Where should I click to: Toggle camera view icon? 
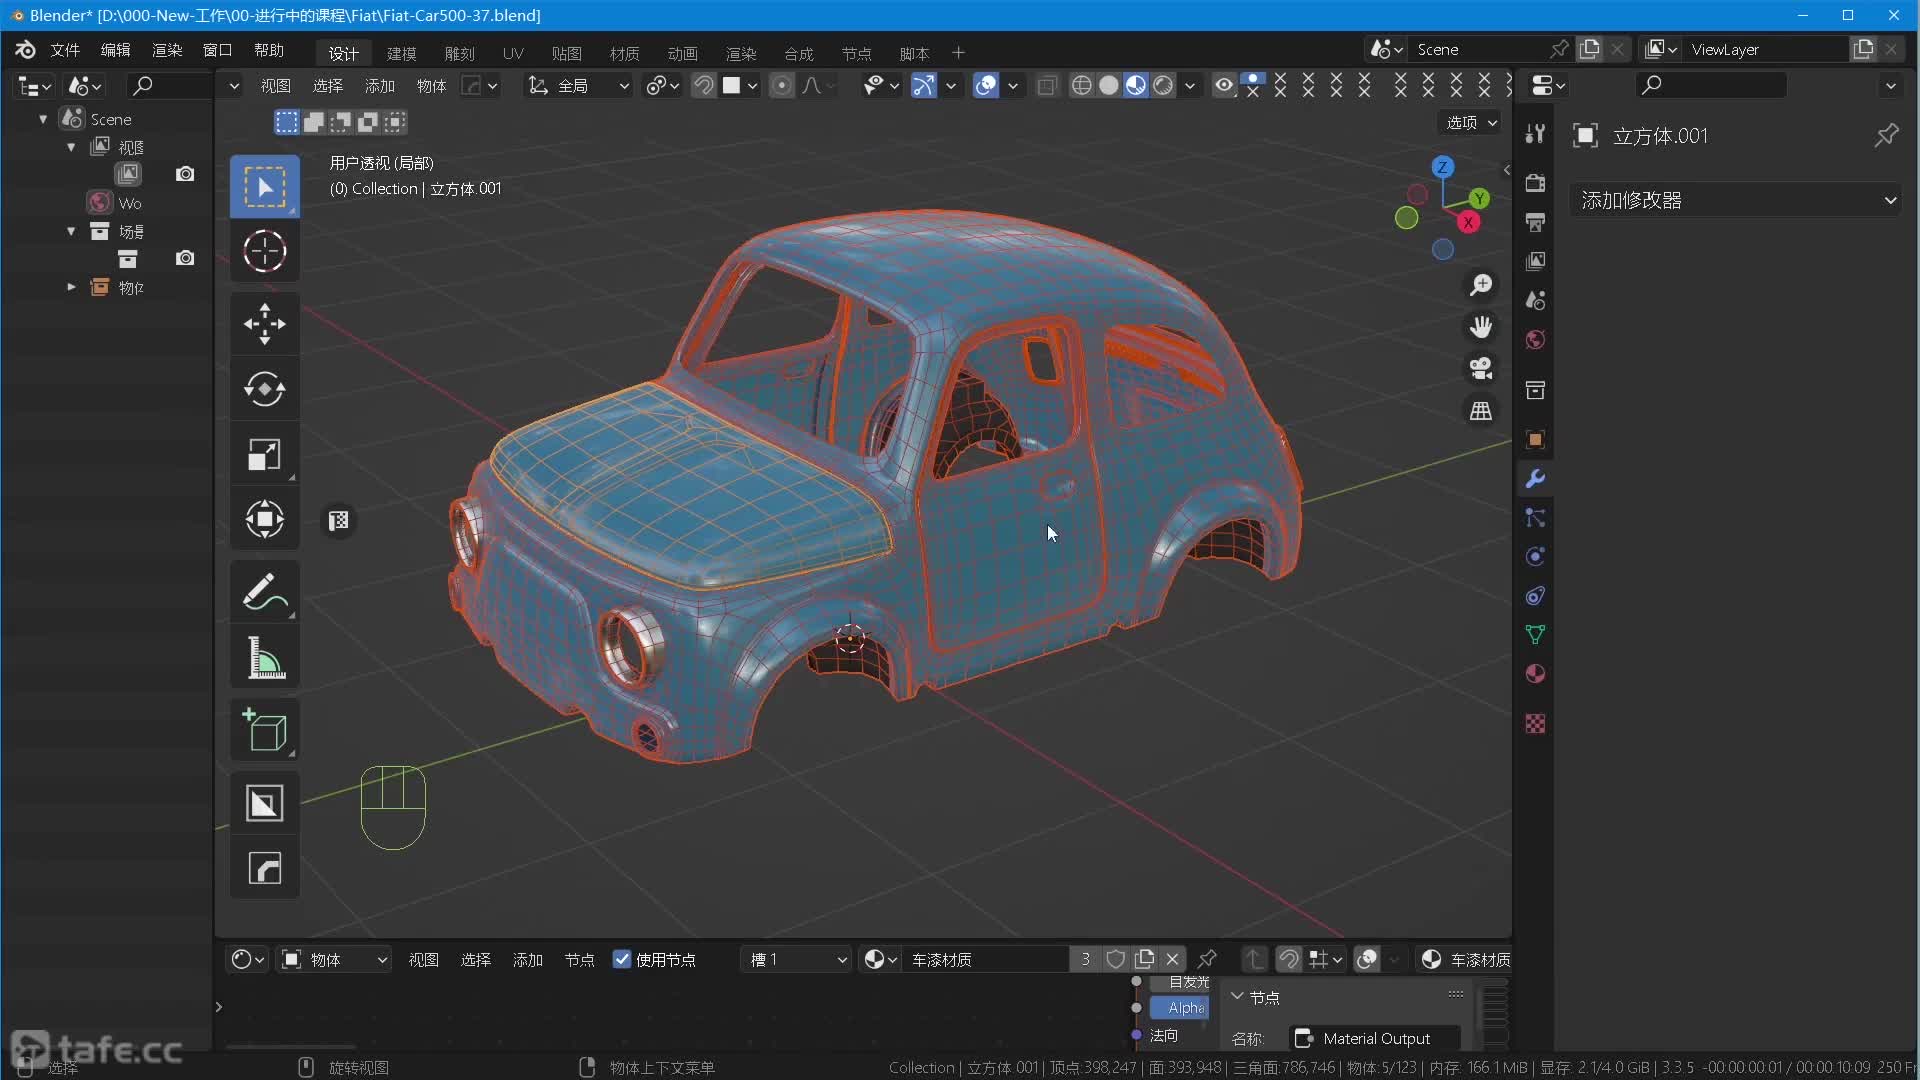tap(1481, 369)
